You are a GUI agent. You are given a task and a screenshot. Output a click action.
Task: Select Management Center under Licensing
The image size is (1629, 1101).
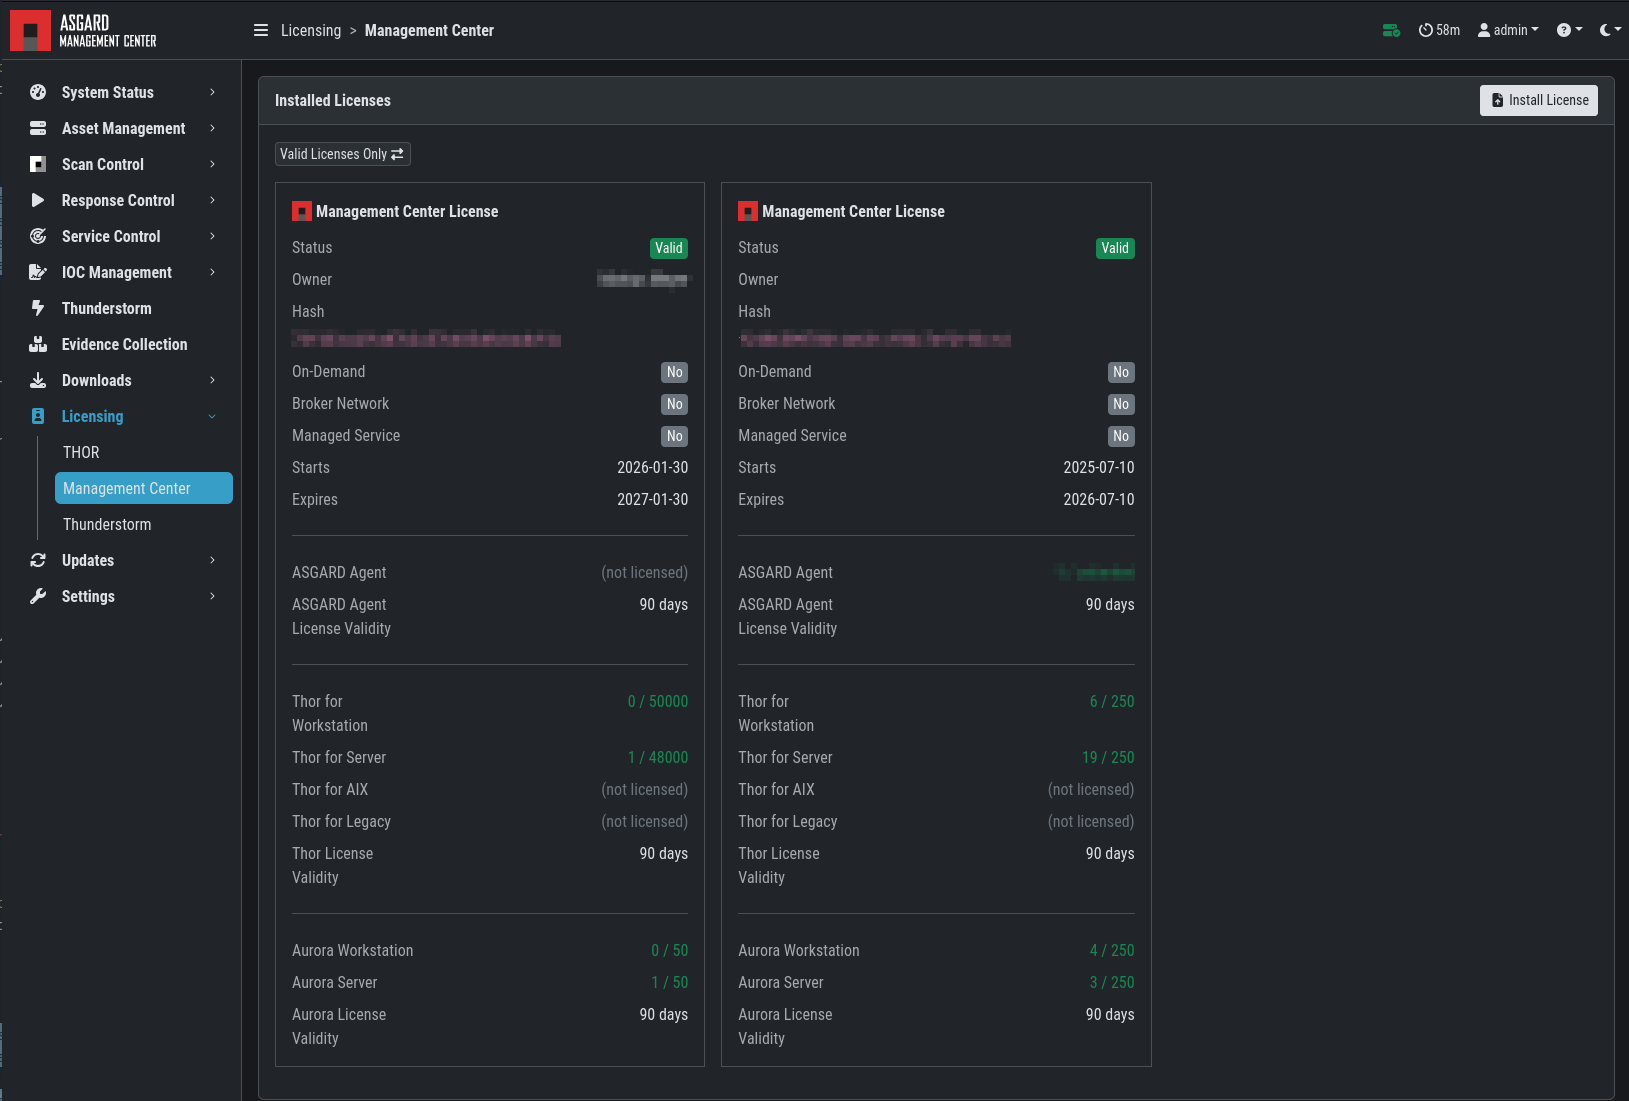pos(144,488)
